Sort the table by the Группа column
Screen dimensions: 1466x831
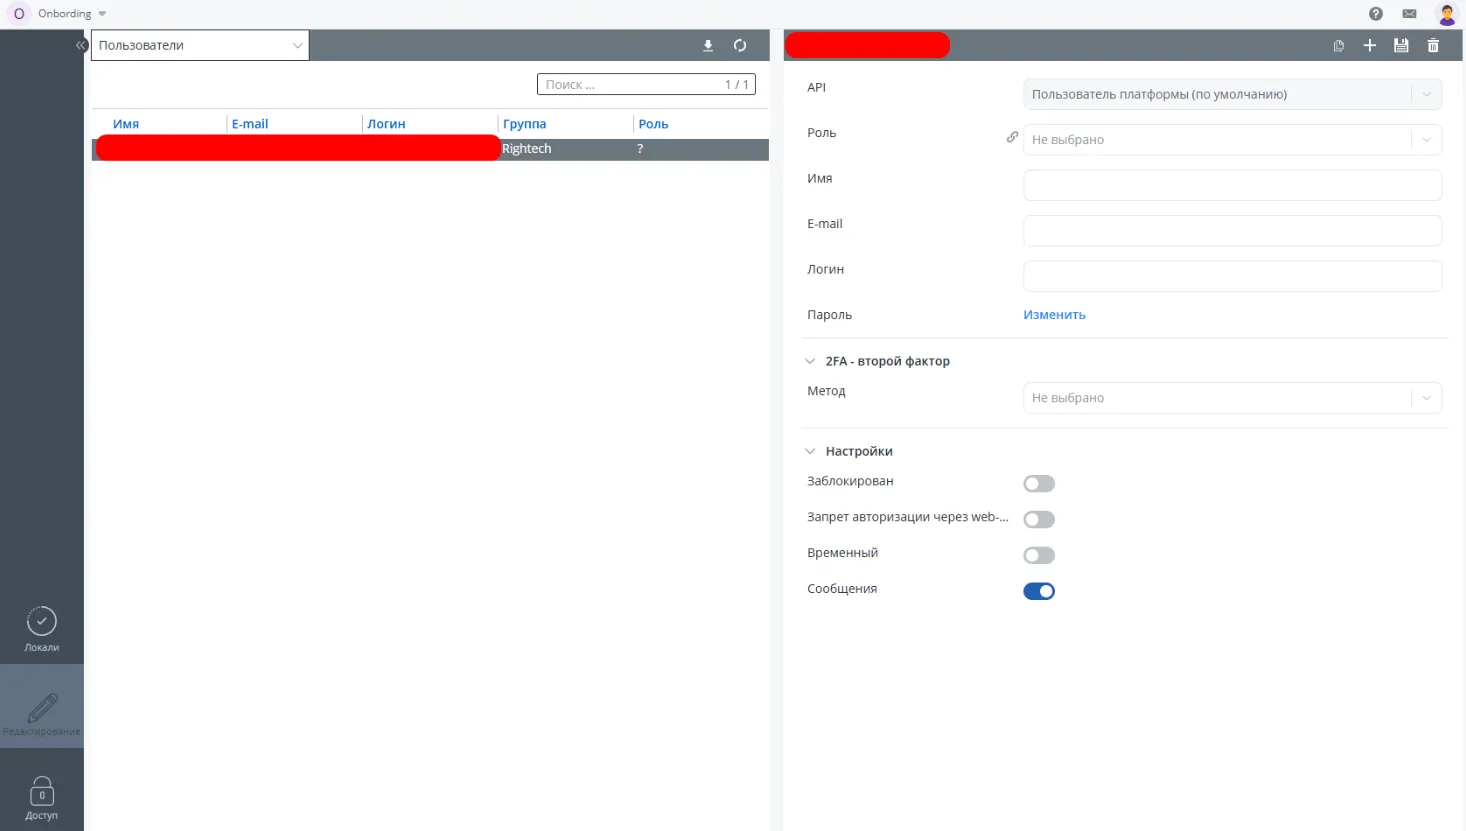click(x=524, y=124)
